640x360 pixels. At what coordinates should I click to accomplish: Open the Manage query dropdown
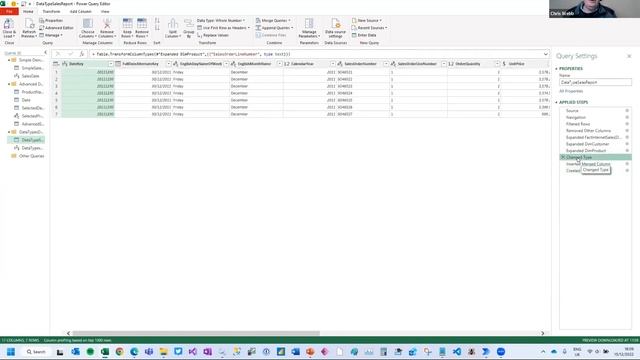(51, 35)
